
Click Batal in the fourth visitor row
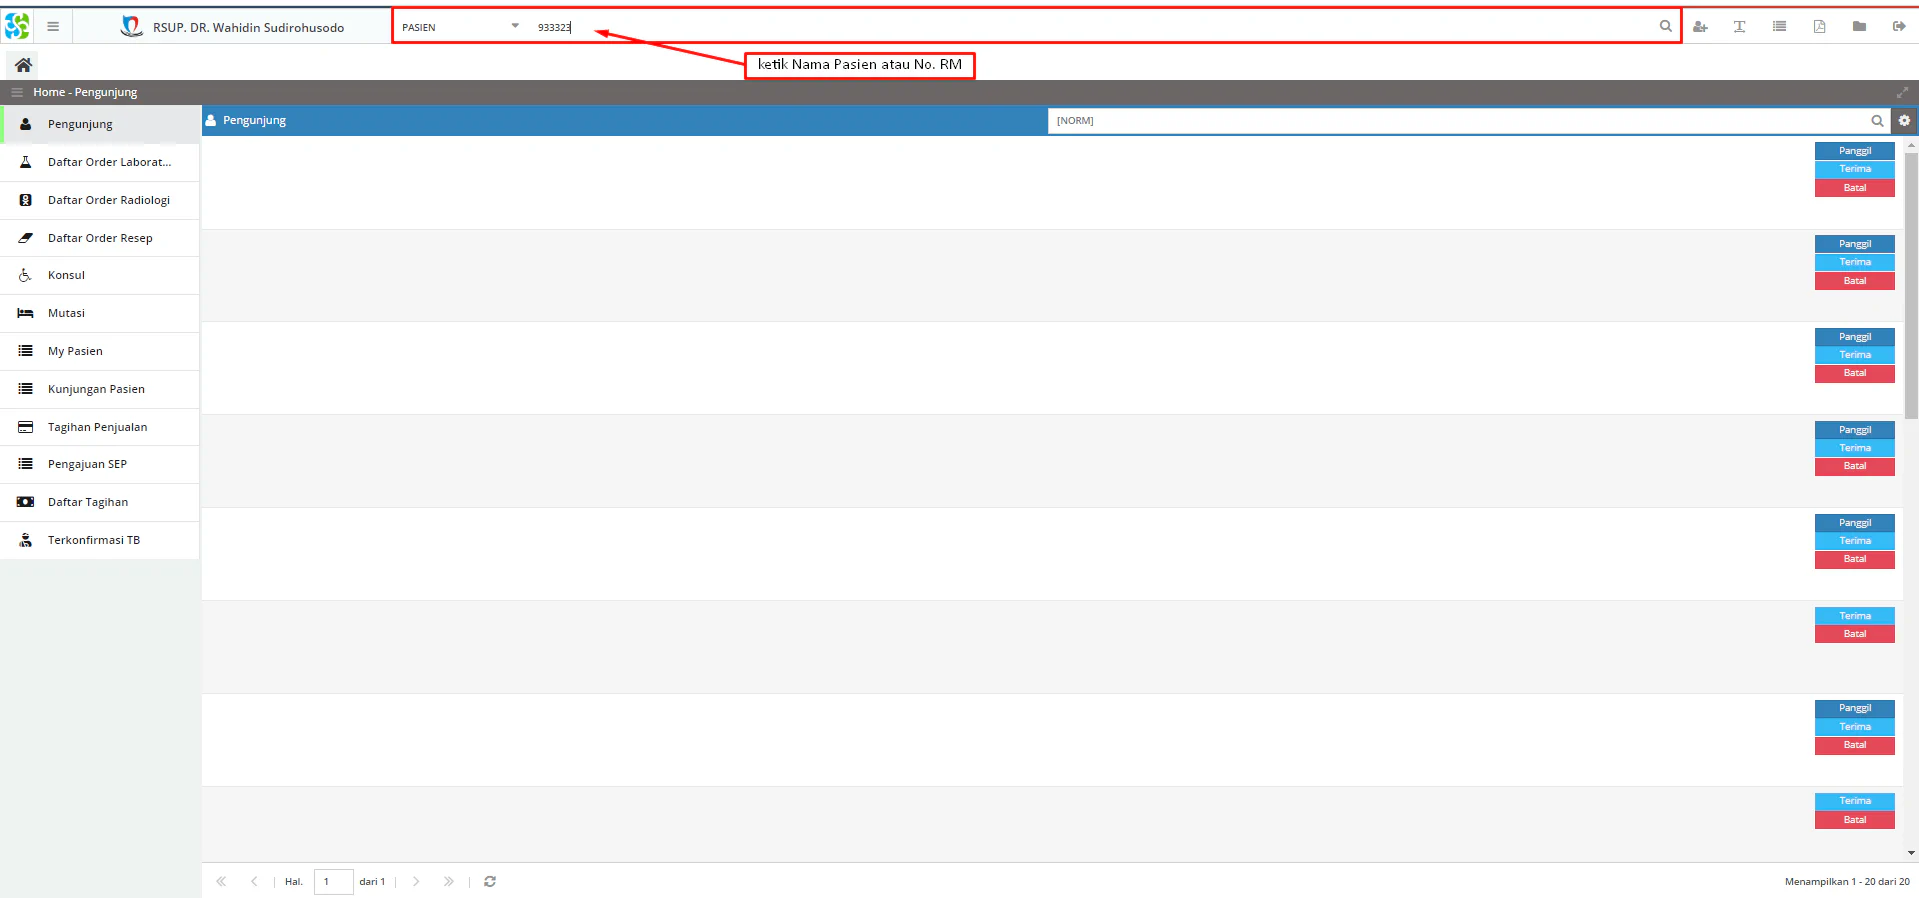tap(1855, 466)
